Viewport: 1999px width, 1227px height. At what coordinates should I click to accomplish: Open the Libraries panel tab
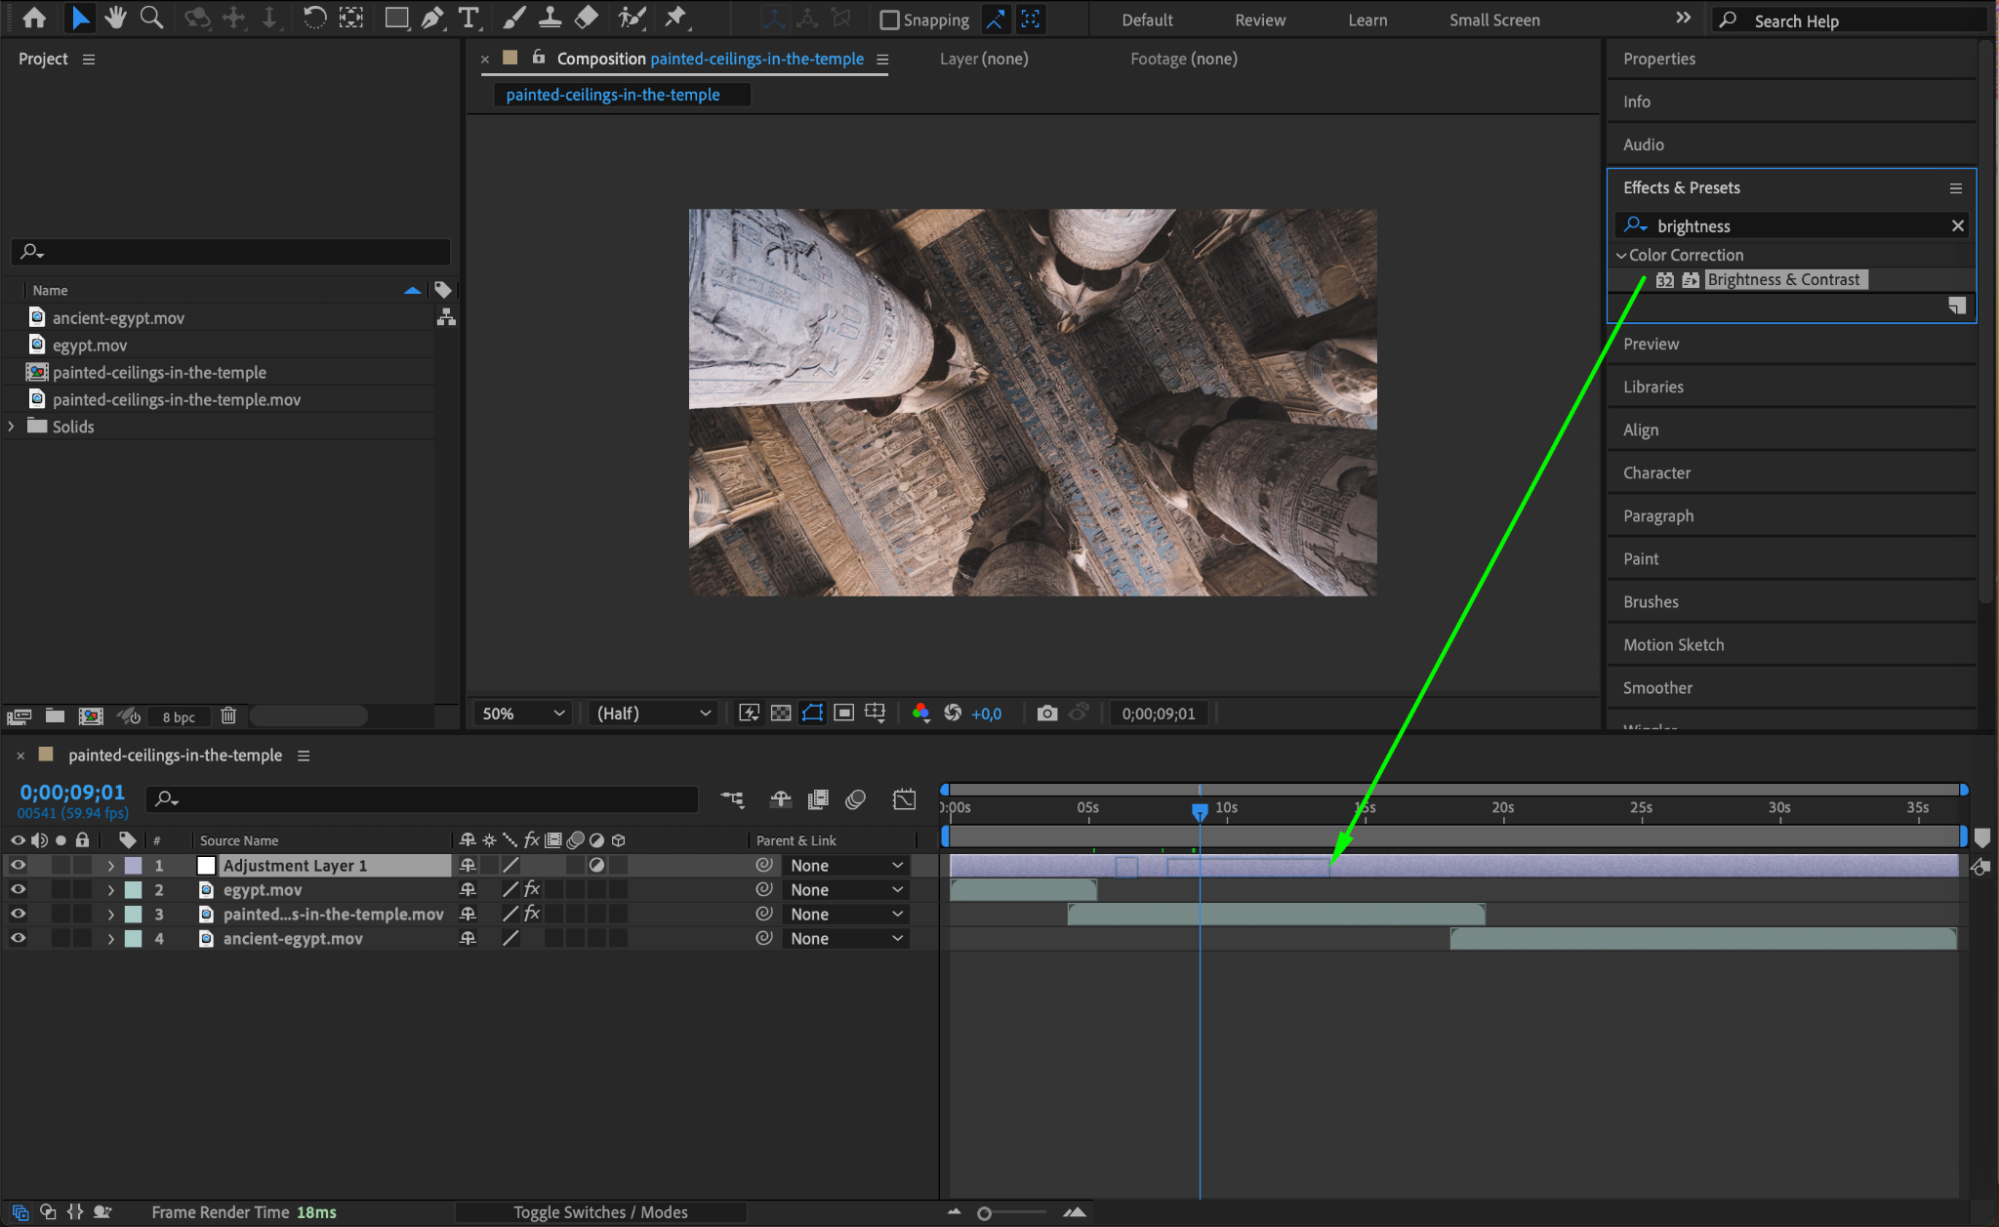point(1653,387)
